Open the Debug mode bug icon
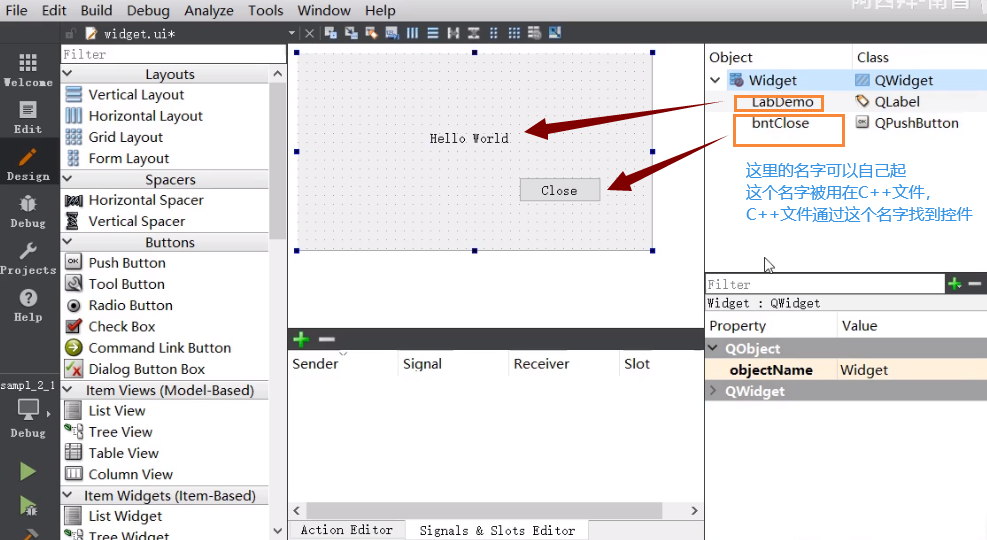The height and width of the screenshot is (540, 987). click(x=27, y=210)
